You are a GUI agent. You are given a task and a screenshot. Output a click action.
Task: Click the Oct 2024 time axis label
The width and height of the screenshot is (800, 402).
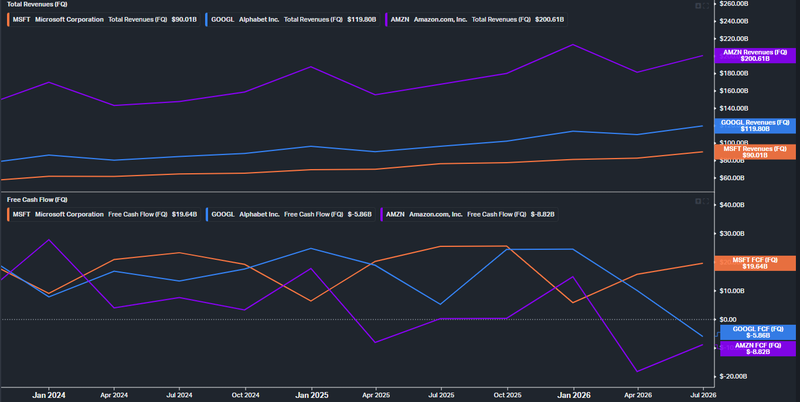[245, 395]
